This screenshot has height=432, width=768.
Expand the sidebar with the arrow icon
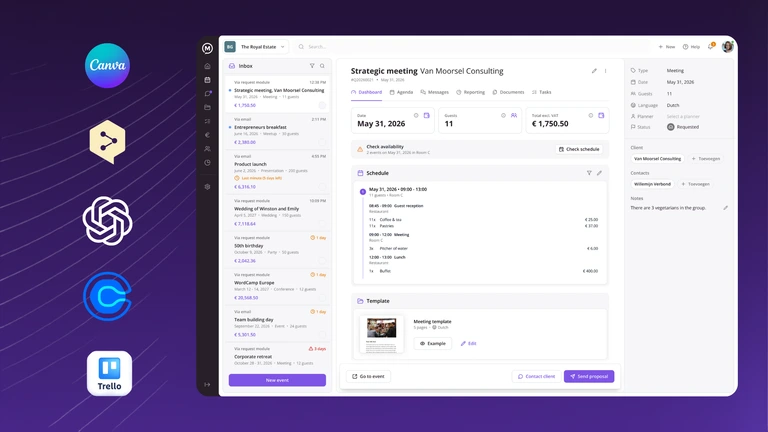pos(207,384)
